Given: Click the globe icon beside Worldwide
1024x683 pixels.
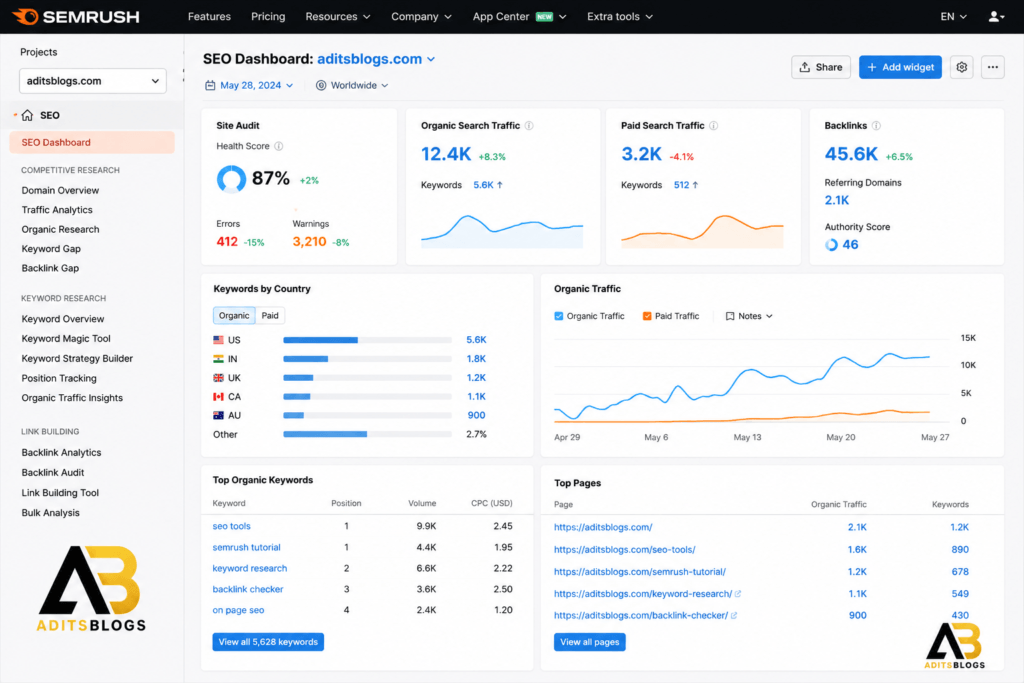Looking at the screenshot, I should (x=321, y=86).
